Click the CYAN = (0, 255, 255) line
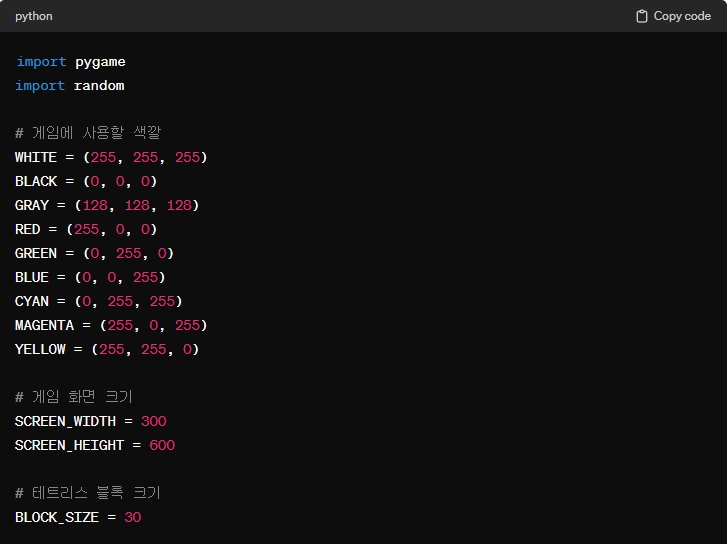Screen dimensions: 727x544 99,301
